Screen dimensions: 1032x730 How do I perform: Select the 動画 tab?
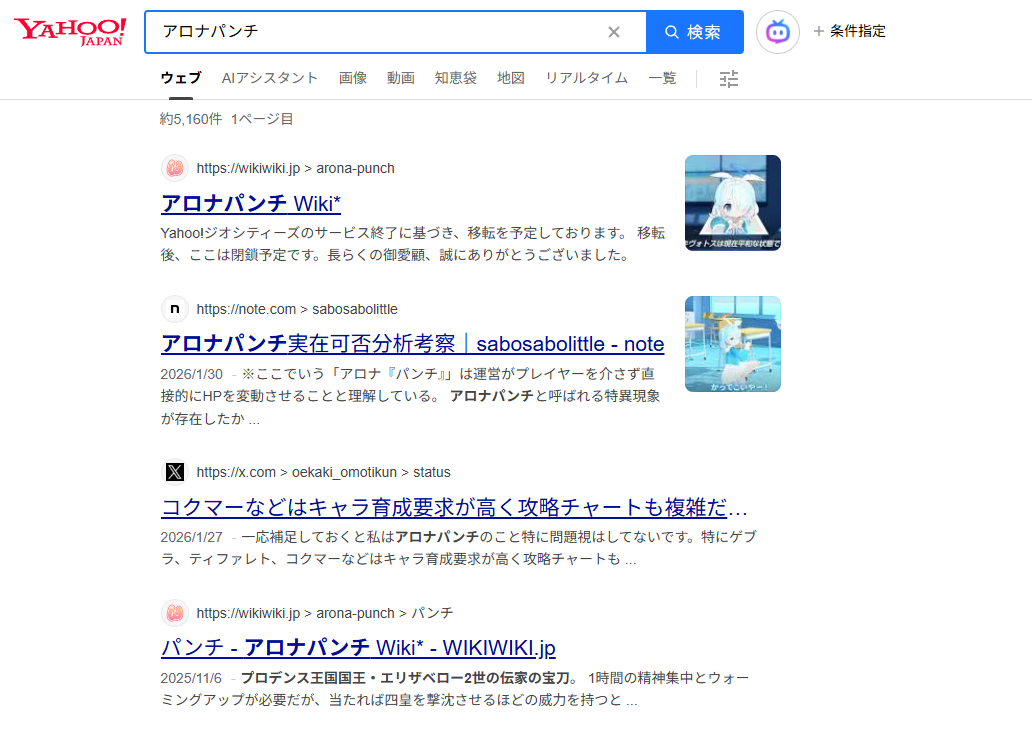point(401,78)
